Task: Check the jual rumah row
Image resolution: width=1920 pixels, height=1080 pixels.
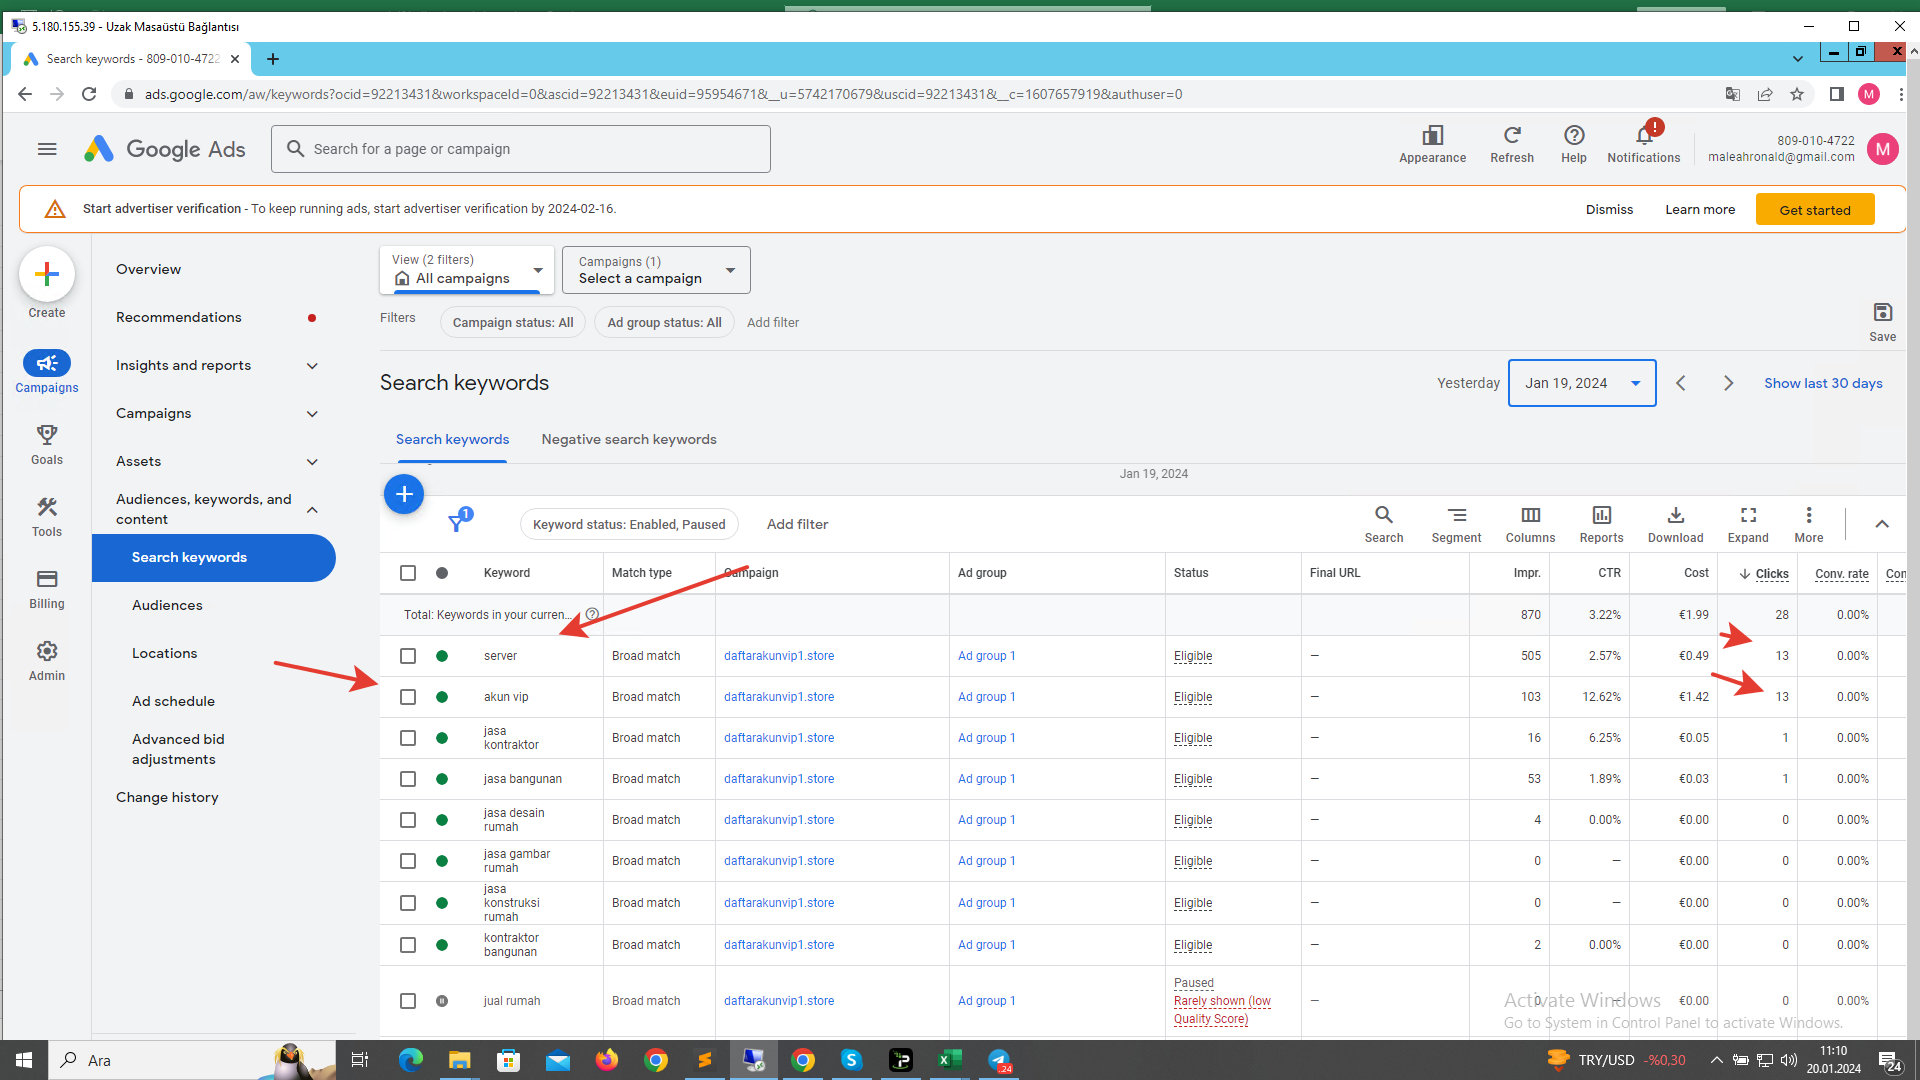Action: pos(408,1001)
